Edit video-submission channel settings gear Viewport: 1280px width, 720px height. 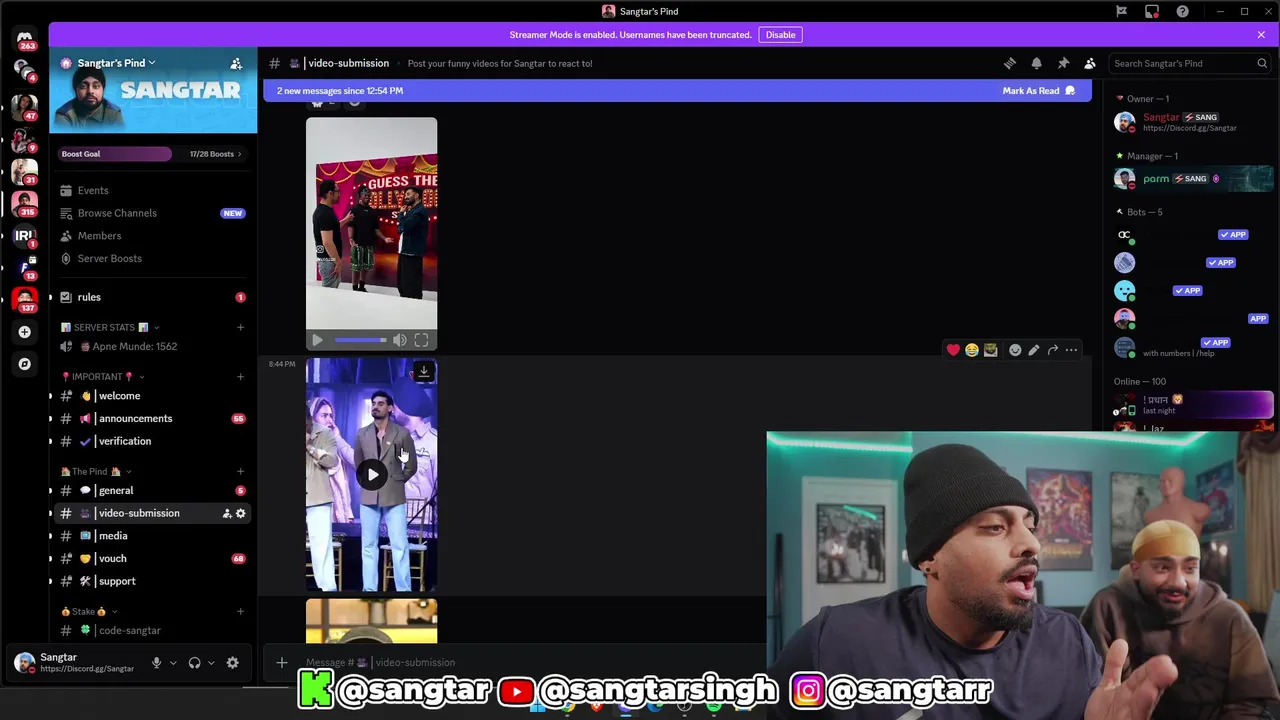[x=240, y=513]
